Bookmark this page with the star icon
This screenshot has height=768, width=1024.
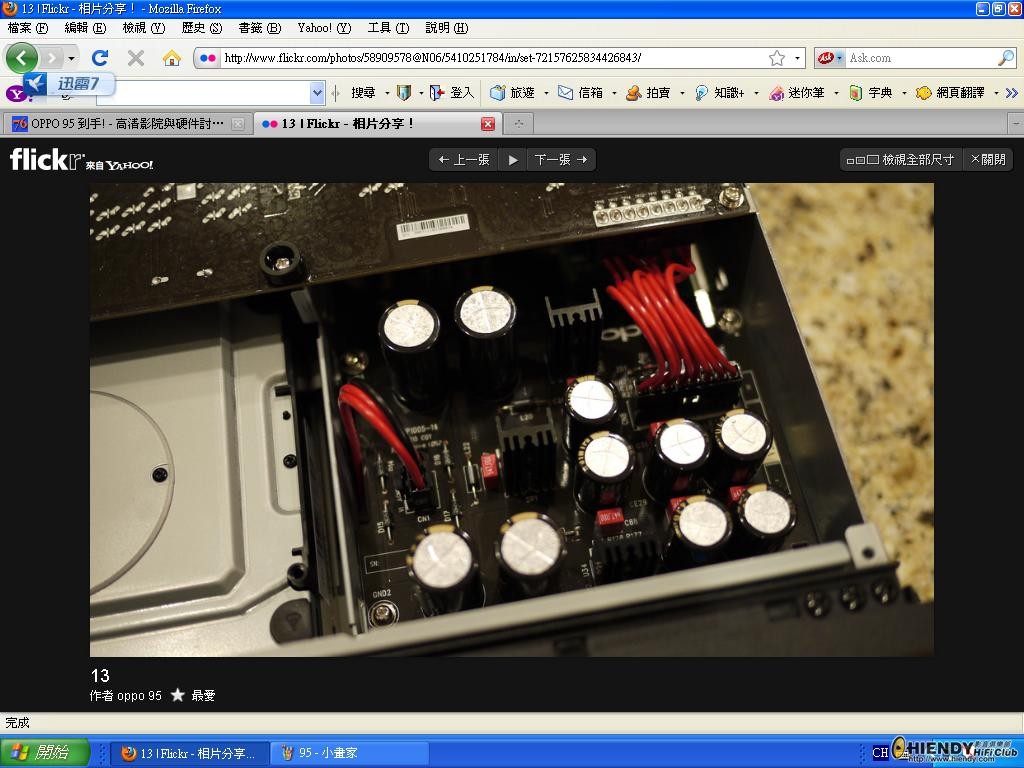tap(776, 58)
